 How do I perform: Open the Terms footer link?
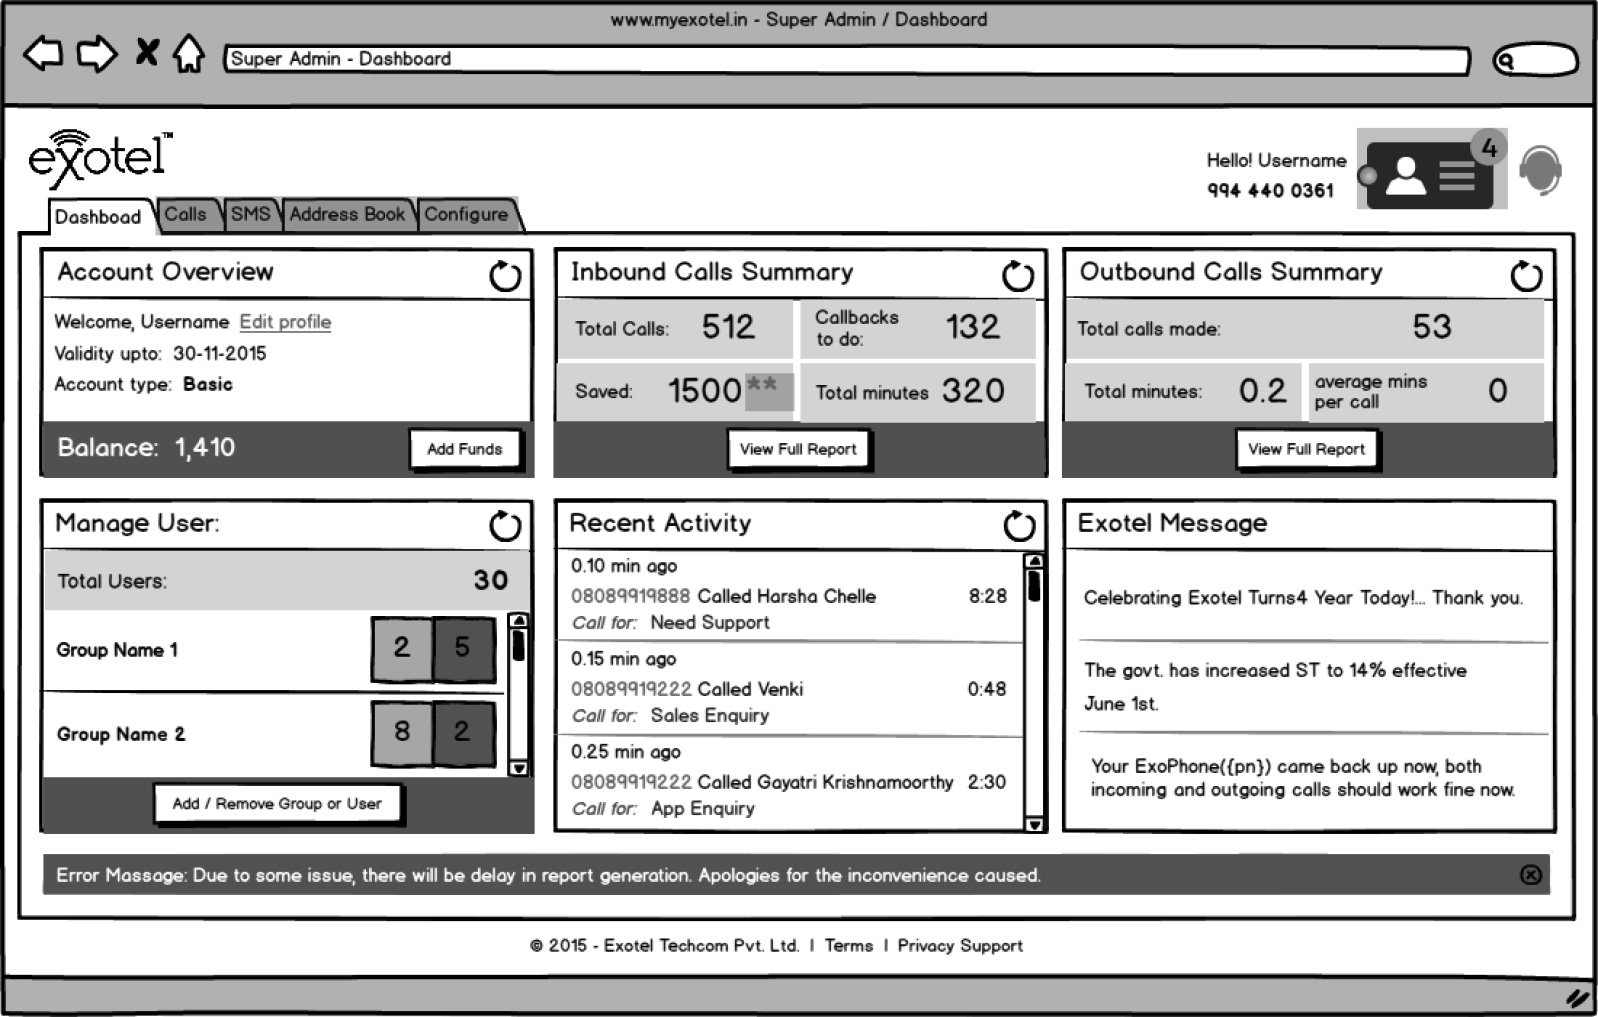coord(849,946)
